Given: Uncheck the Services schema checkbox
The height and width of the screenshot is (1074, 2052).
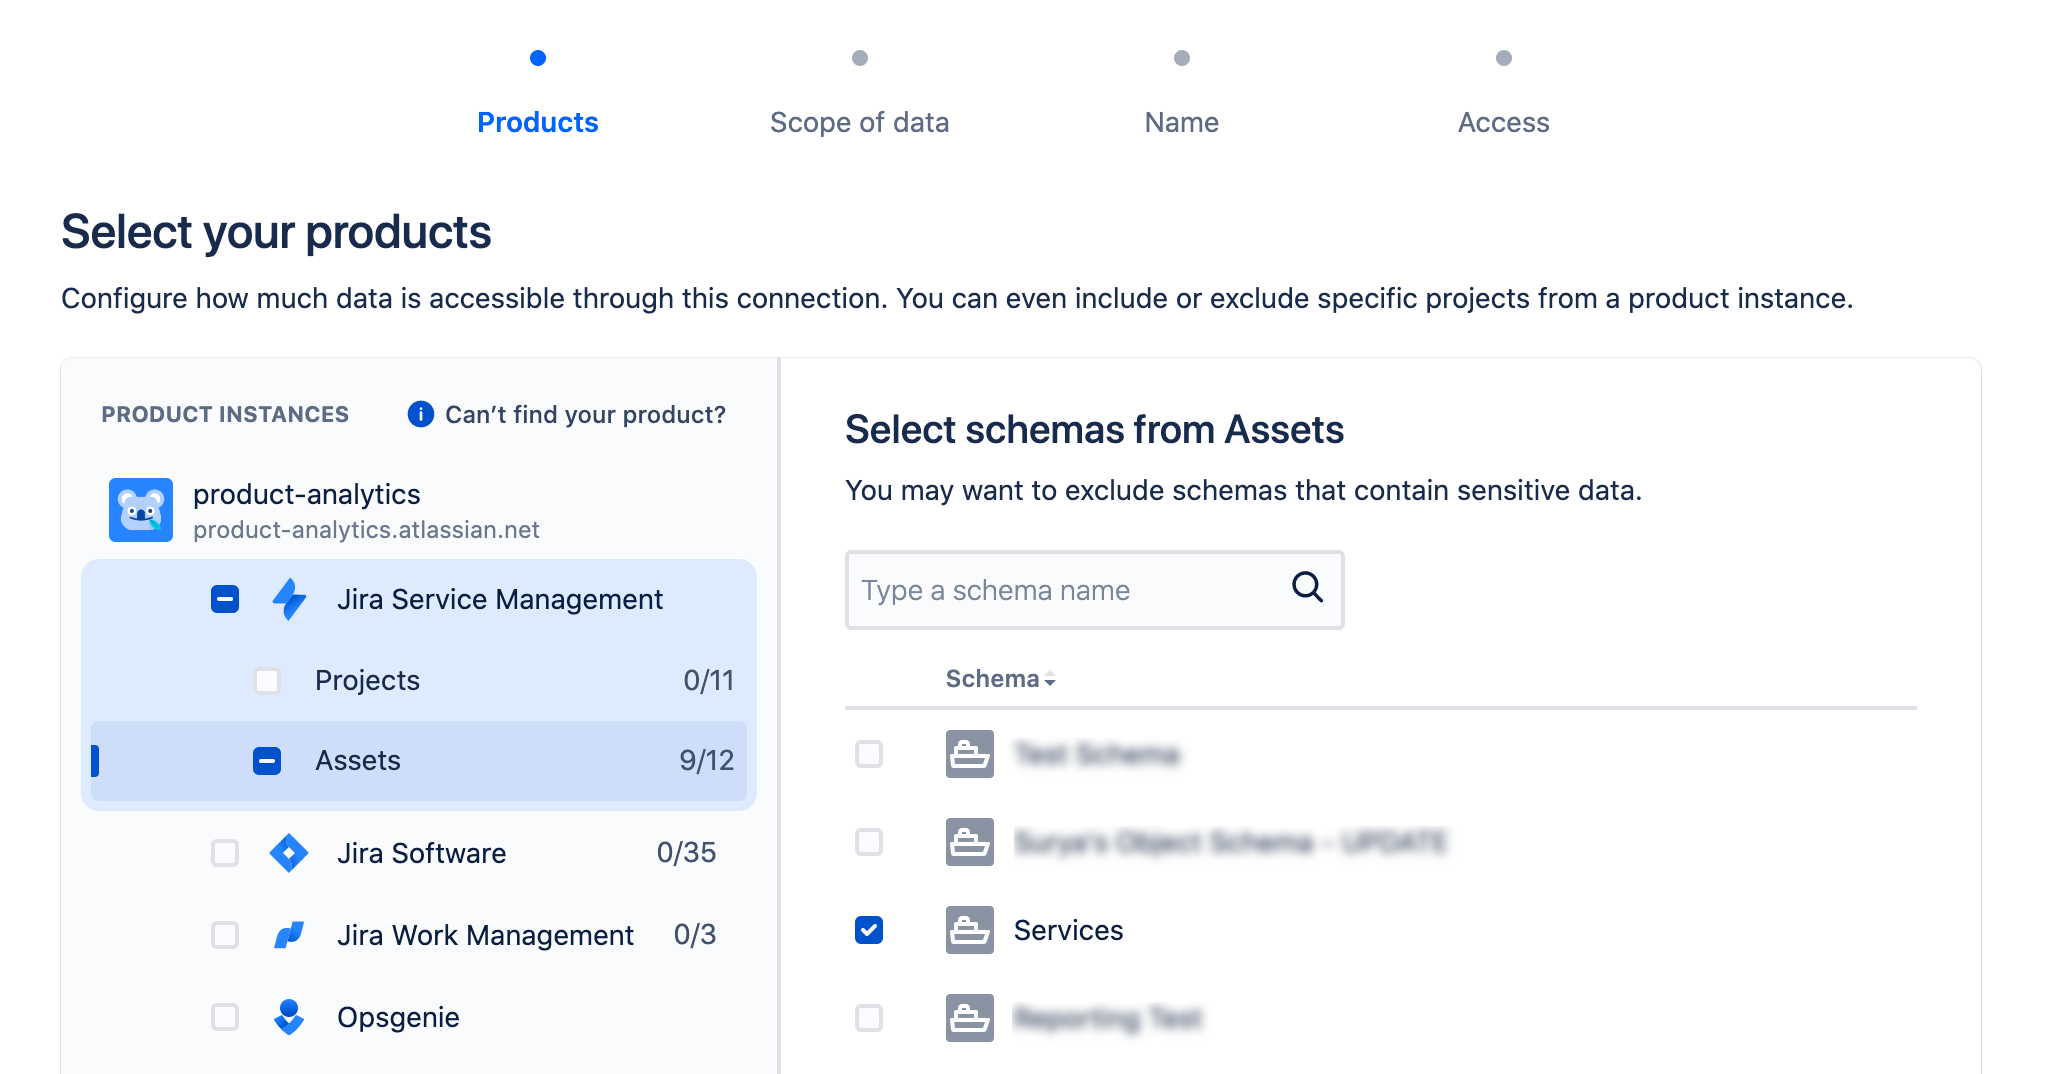Looking at the screenshot, I should (x=869, y=930).
